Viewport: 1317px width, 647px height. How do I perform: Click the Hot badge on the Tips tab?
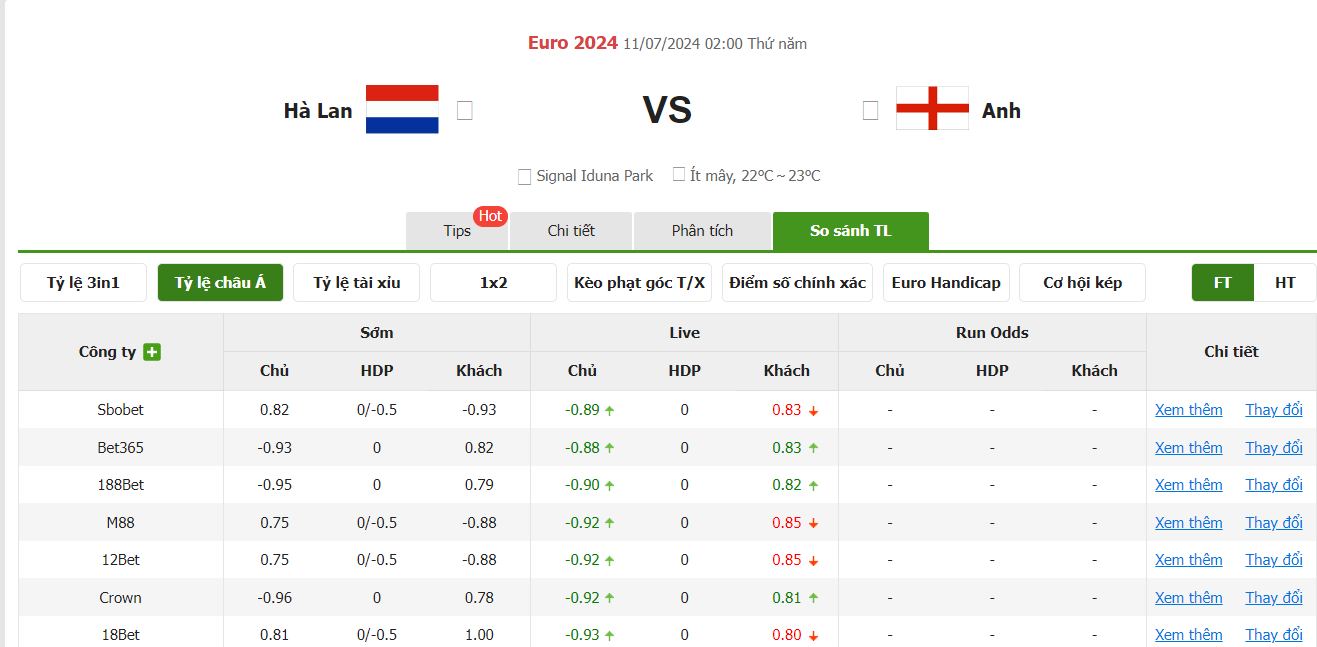click(x=491, y=216)
